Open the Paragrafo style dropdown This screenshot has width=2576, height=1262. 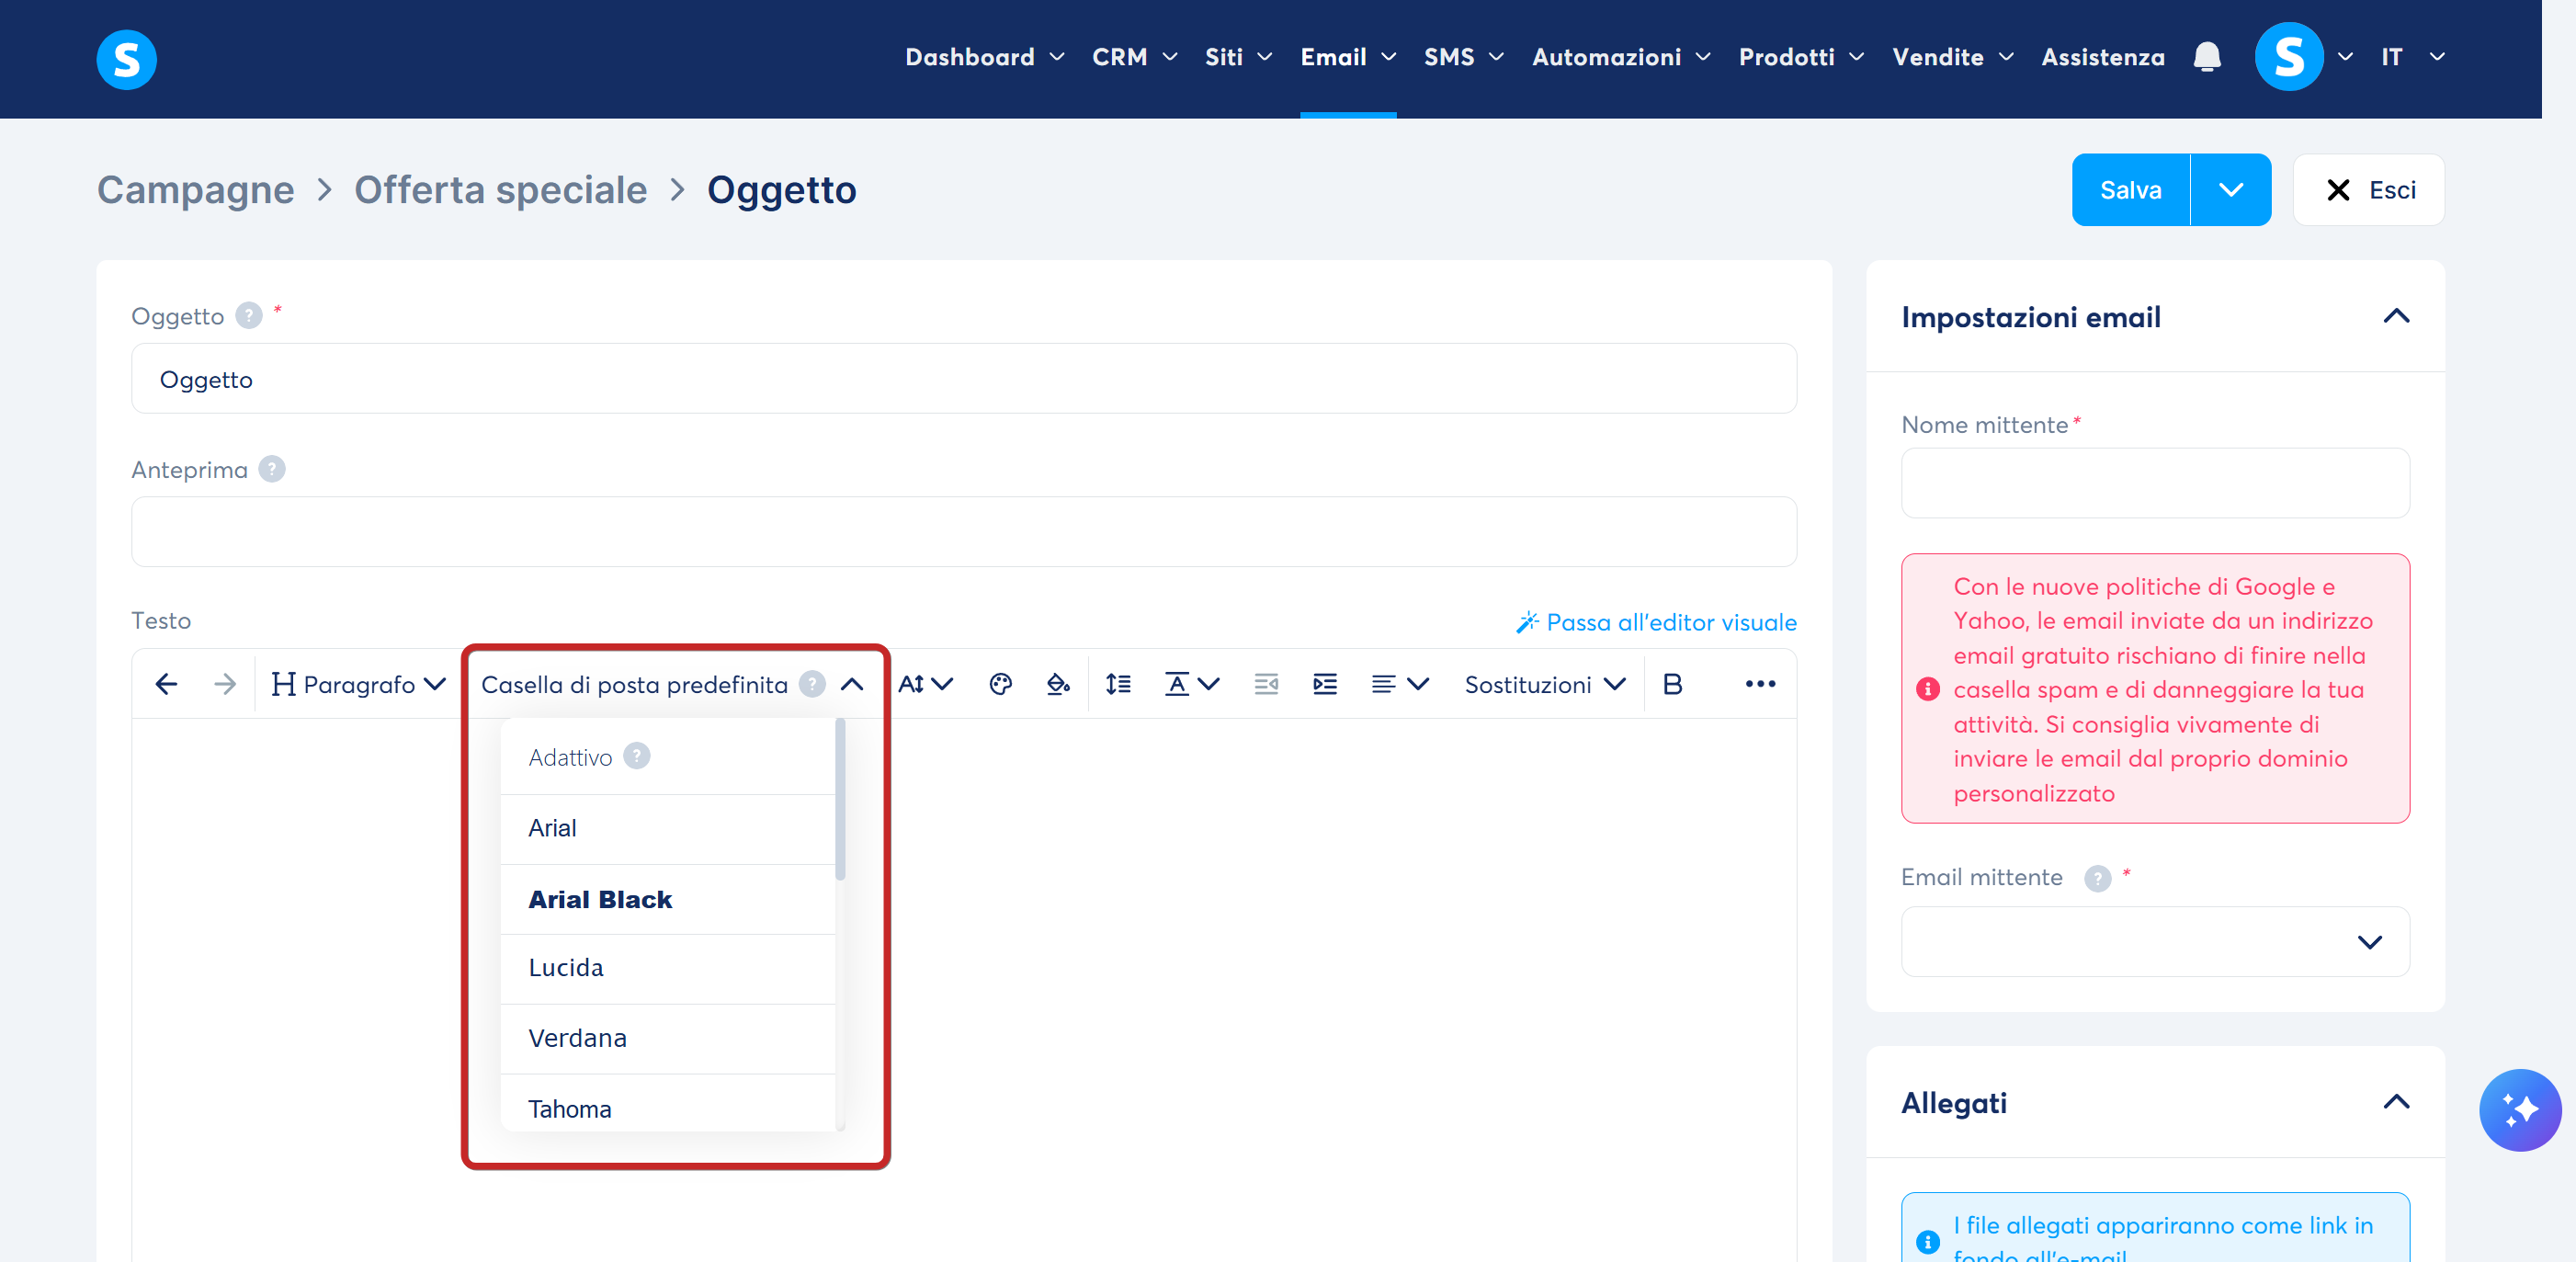tap(358, 684)
